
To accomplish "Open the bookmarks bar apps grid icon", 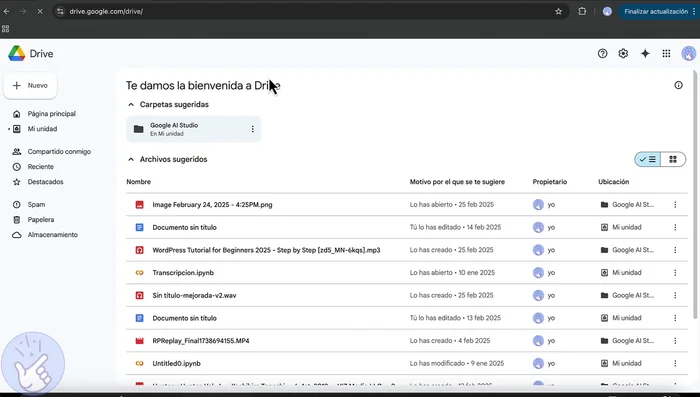I will [6, 29].
